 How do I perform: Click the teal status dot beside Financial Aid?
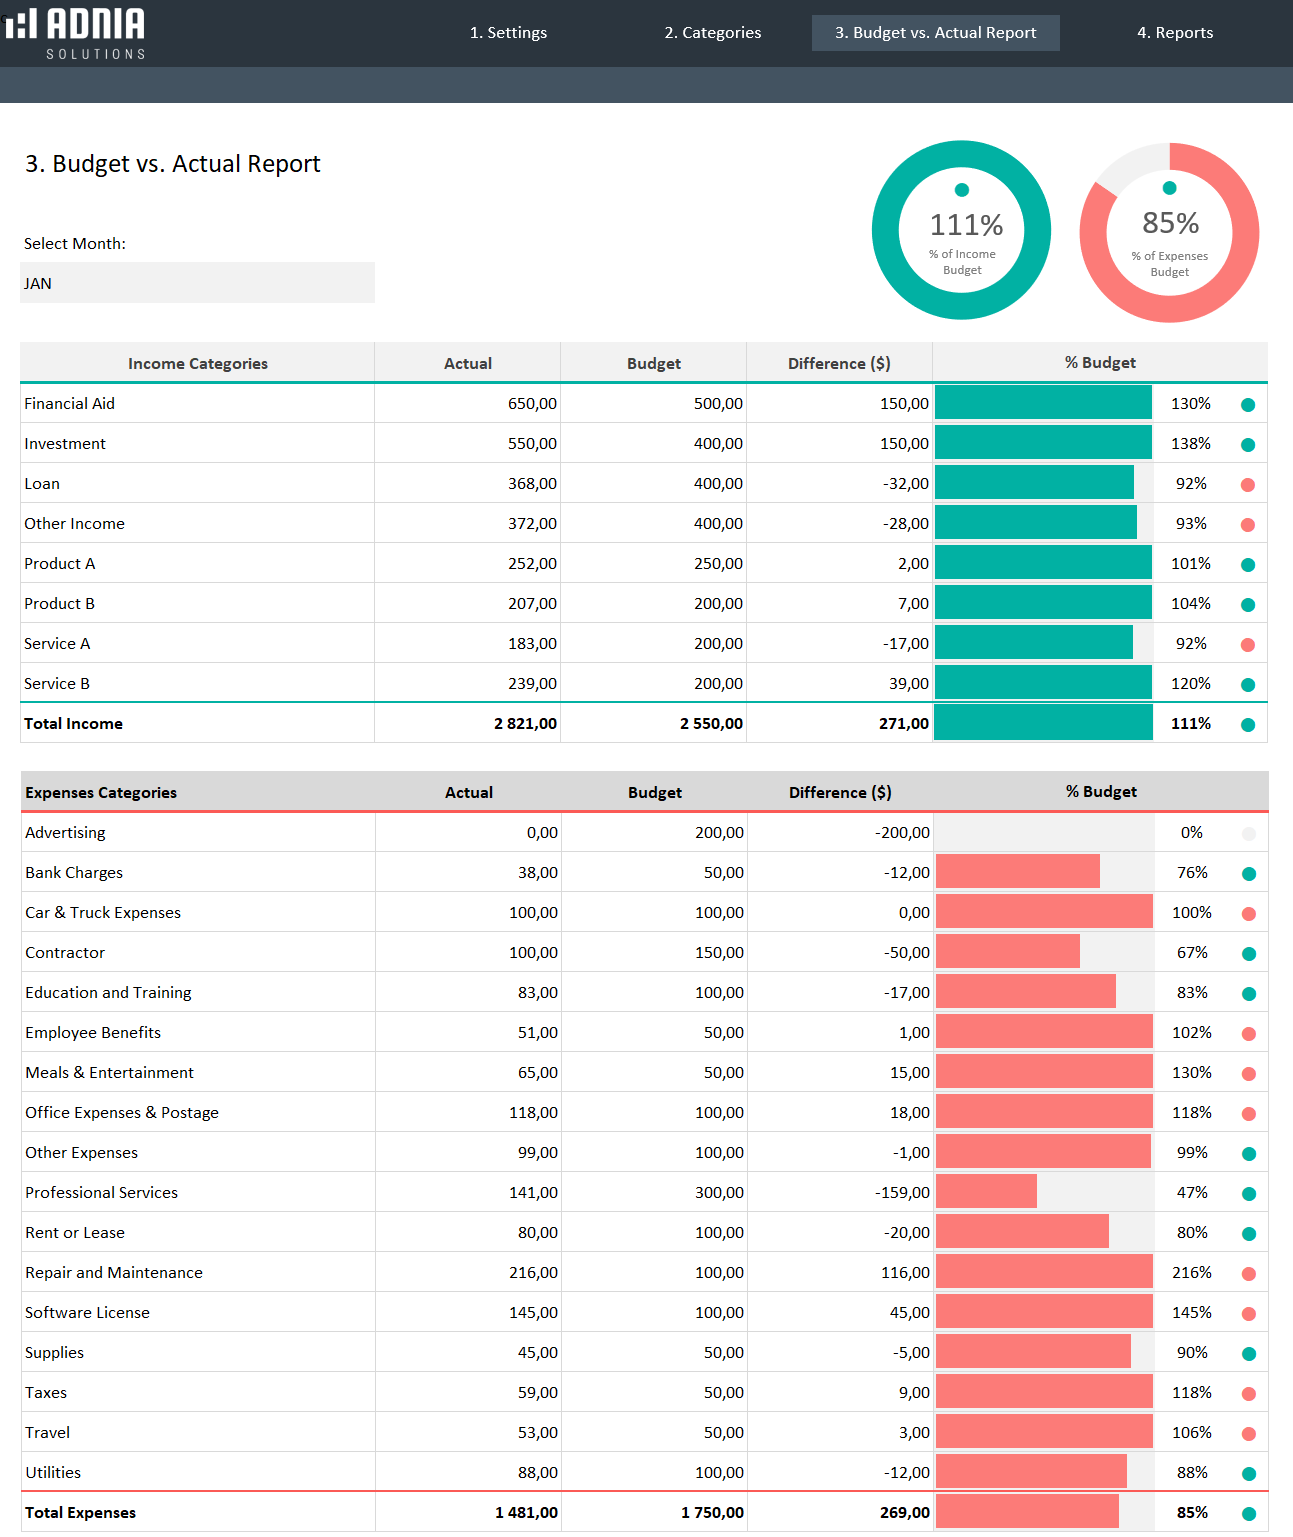pyautogui.click(x=1247, y=404)
